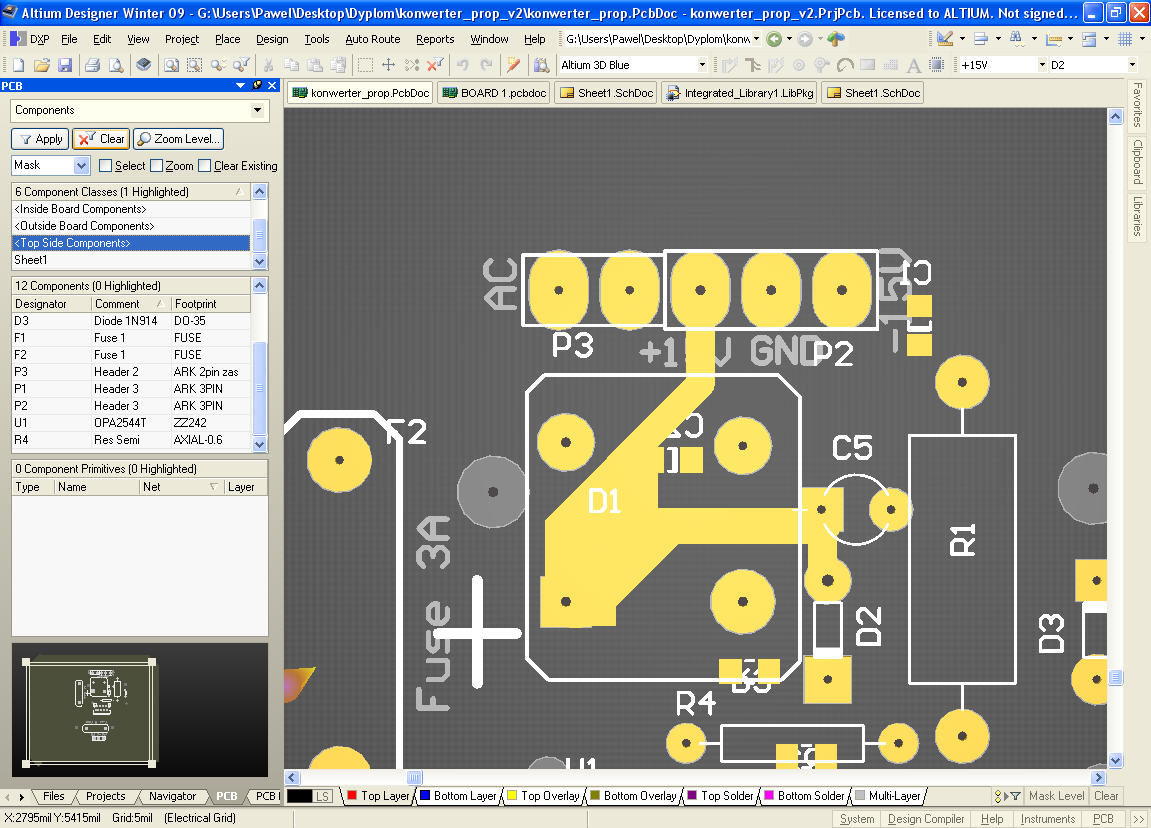Switch to the BOARD 1.pcbdoc document tab
This screenshot has width=1151, height=828.
tap(494, 93)
